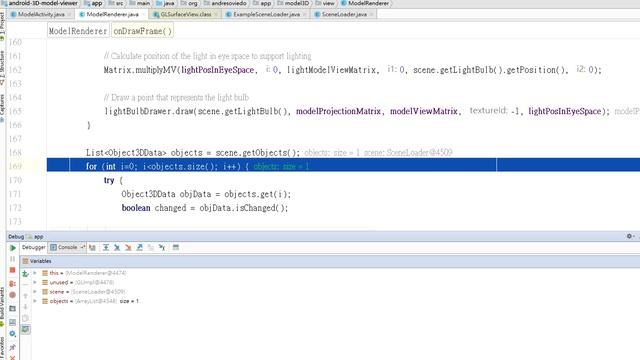Open View Breakpoints icon in debug sidebar
640x360 pixels.
[13, 283]
